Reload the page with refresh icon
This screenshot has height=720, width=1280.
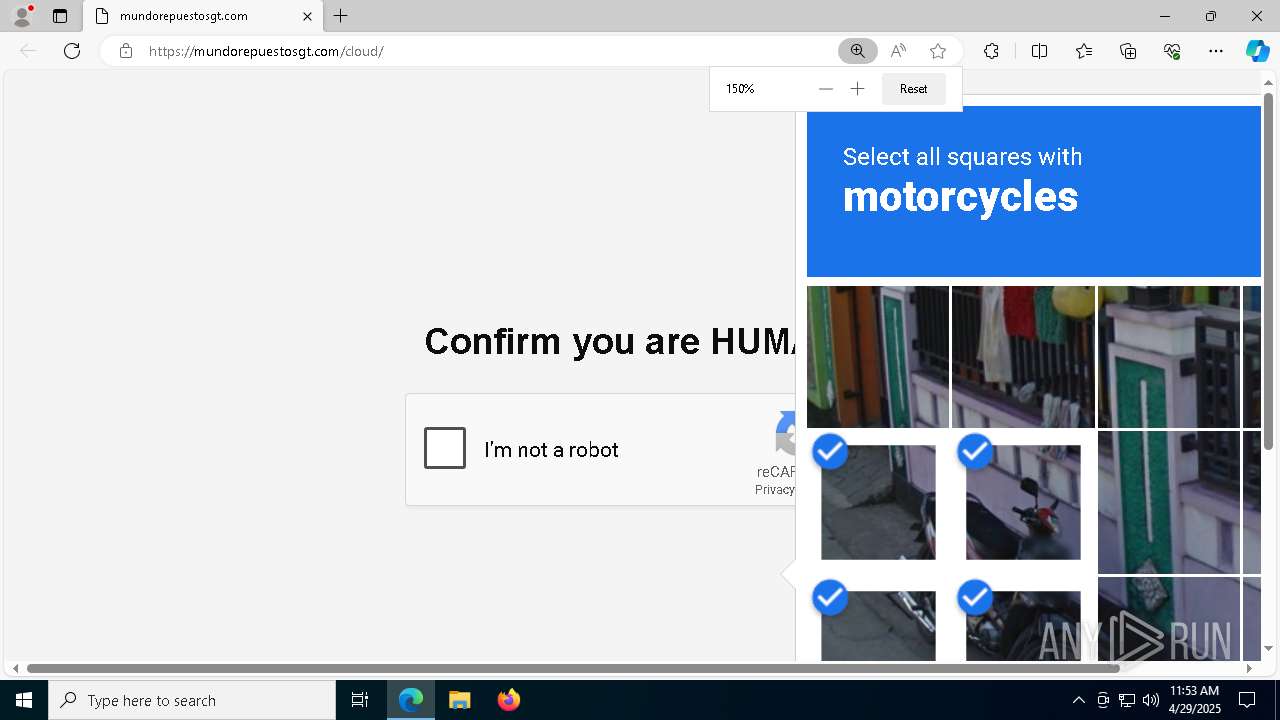coord(72,51)
